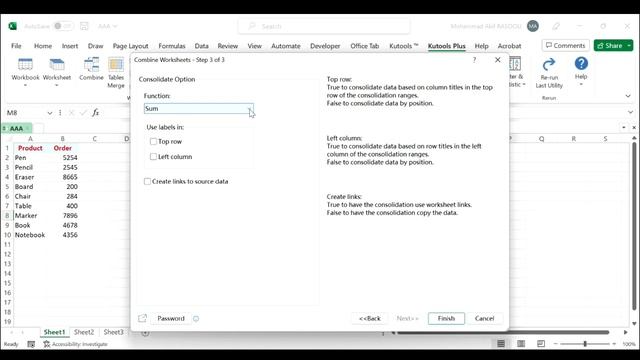The height and width of the screenshot is (360, 640).
Task: Open the Kutools Worksheet tools icon
Action: (x=57, y=65)
